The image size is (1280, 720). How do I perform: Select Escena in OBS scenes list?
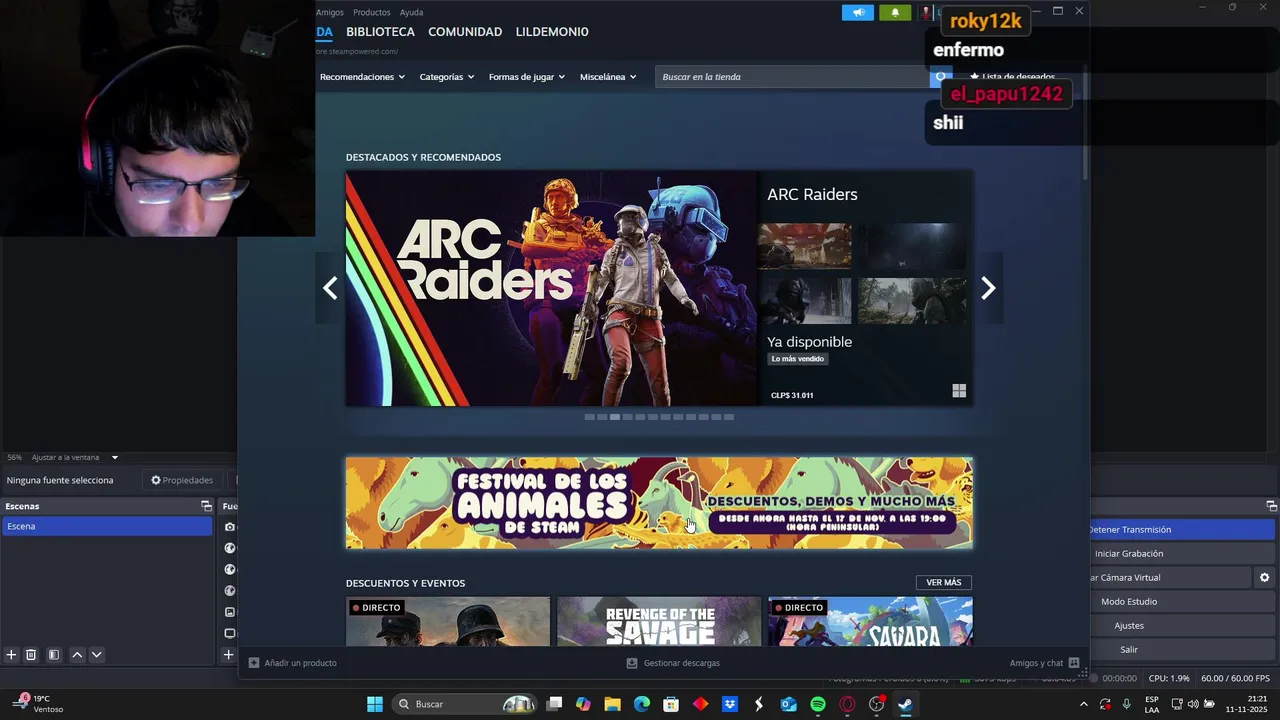(107, 526)
